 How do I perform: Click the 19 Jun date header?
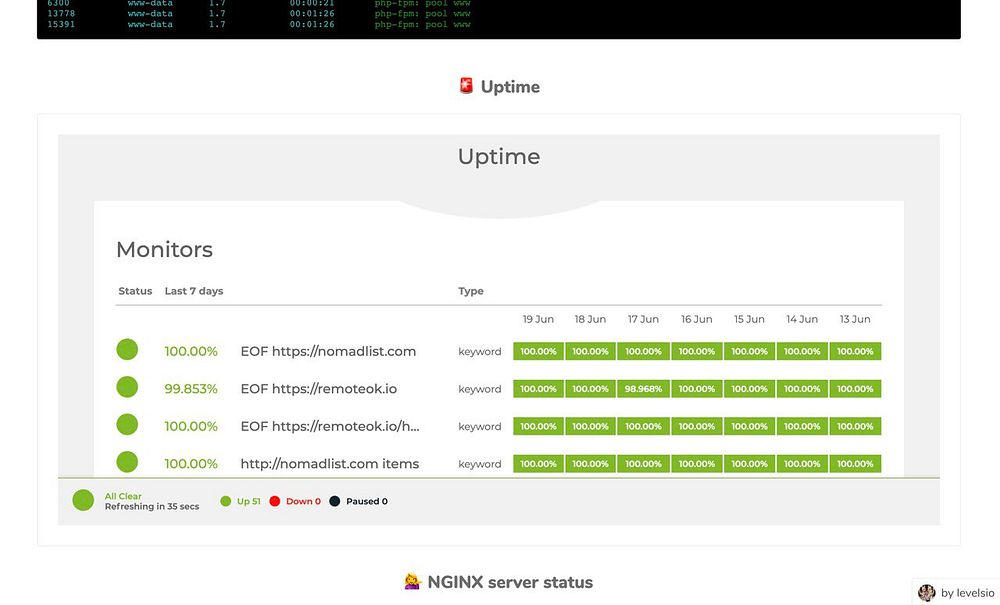pyautogui.click(x=538, y=319)
